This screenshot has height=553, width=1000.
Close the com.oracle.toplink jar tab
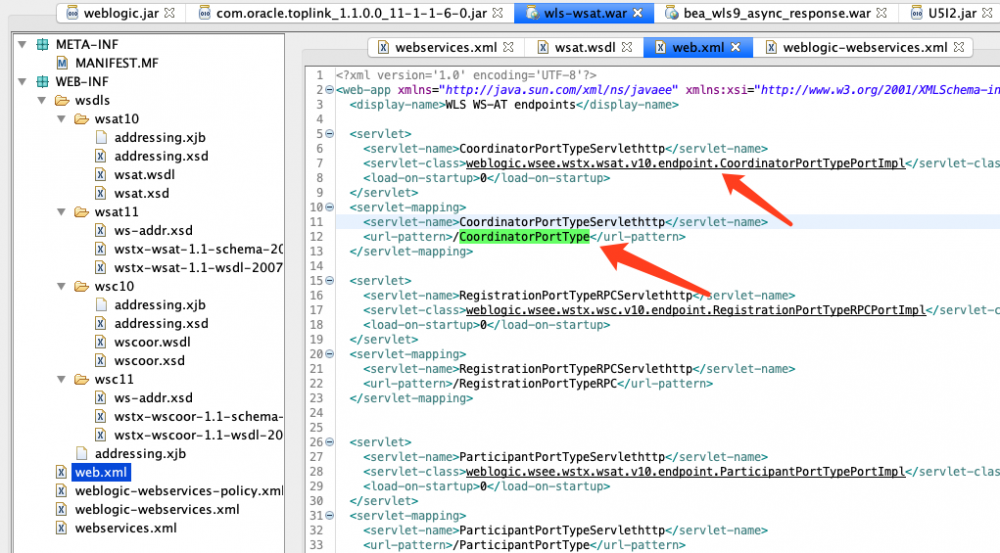(498, 13)
